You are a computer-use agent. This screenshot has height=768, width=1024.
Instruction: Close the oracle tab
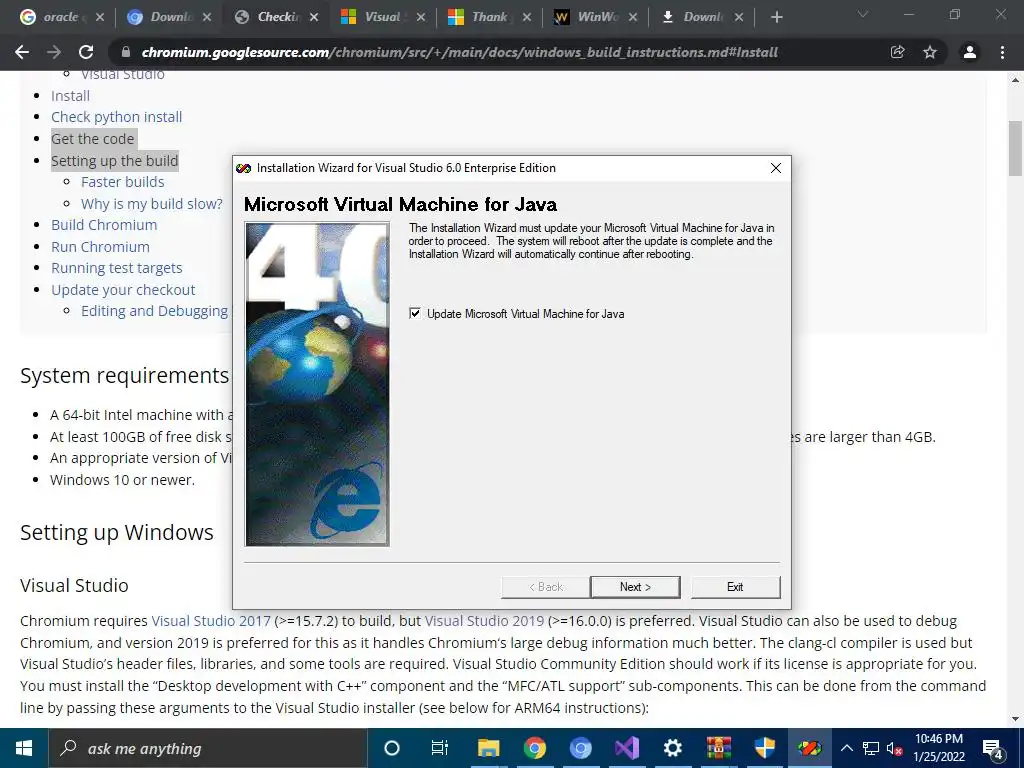[100, 18]
